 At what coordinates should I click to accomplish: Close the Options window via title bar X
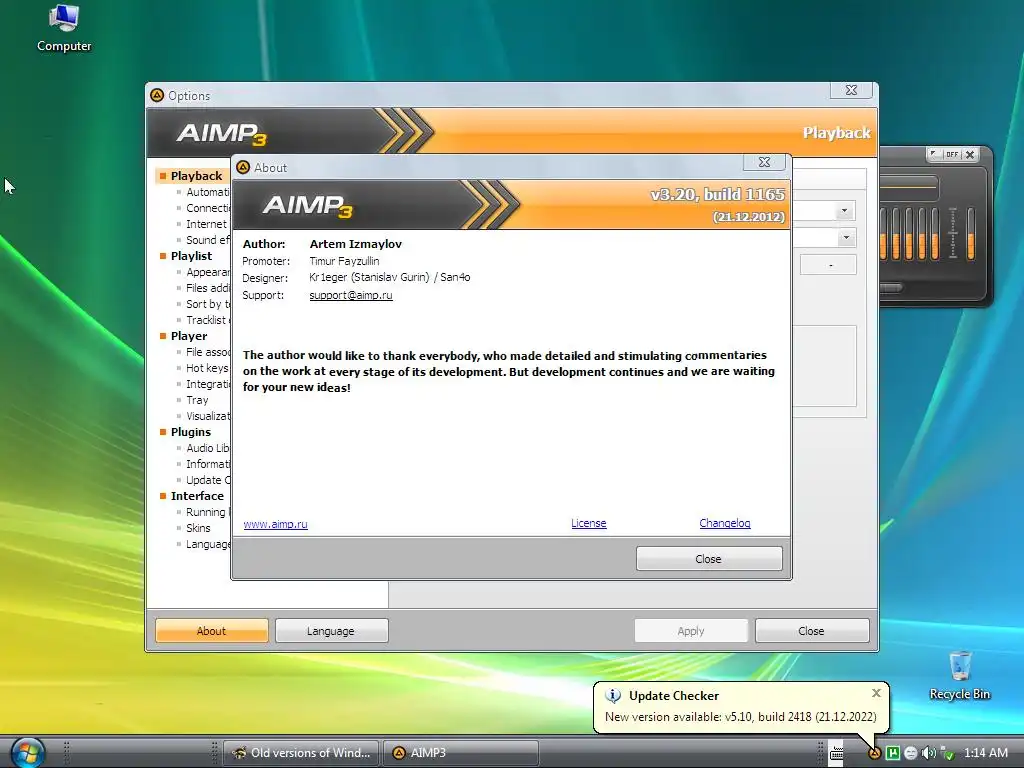[851, 90]
